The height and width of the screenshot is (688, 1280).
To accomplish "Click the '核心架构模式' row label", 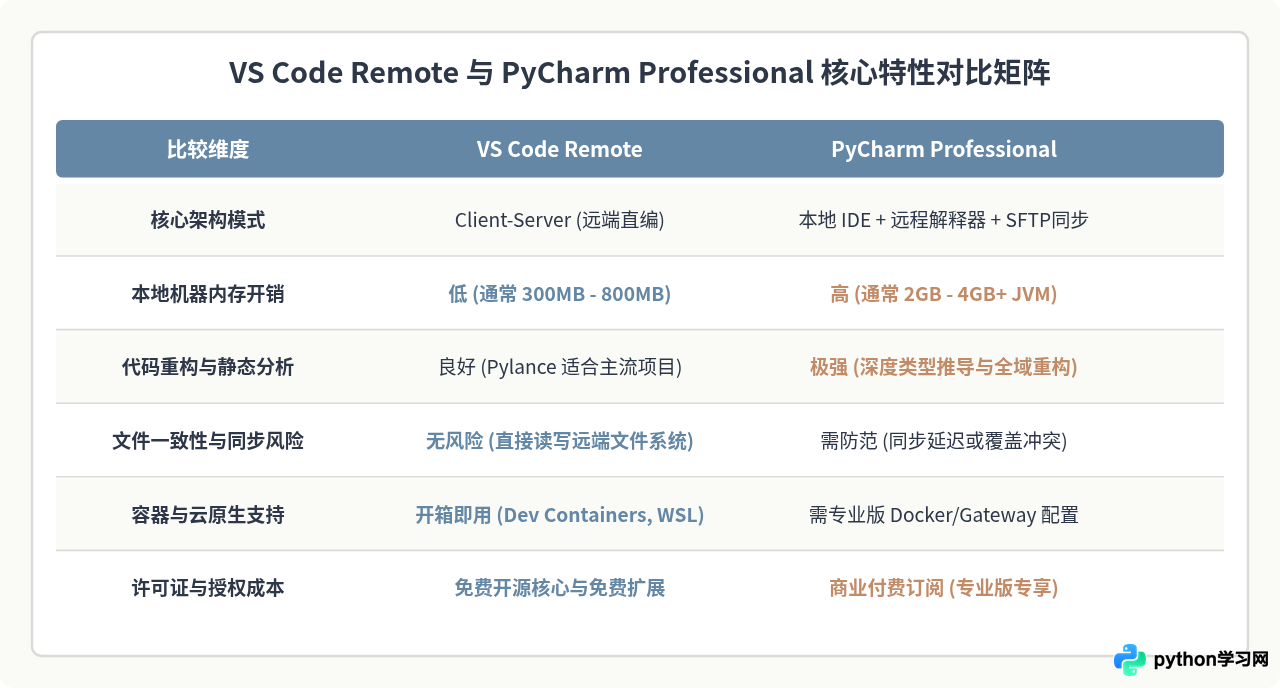I will 208,220.
